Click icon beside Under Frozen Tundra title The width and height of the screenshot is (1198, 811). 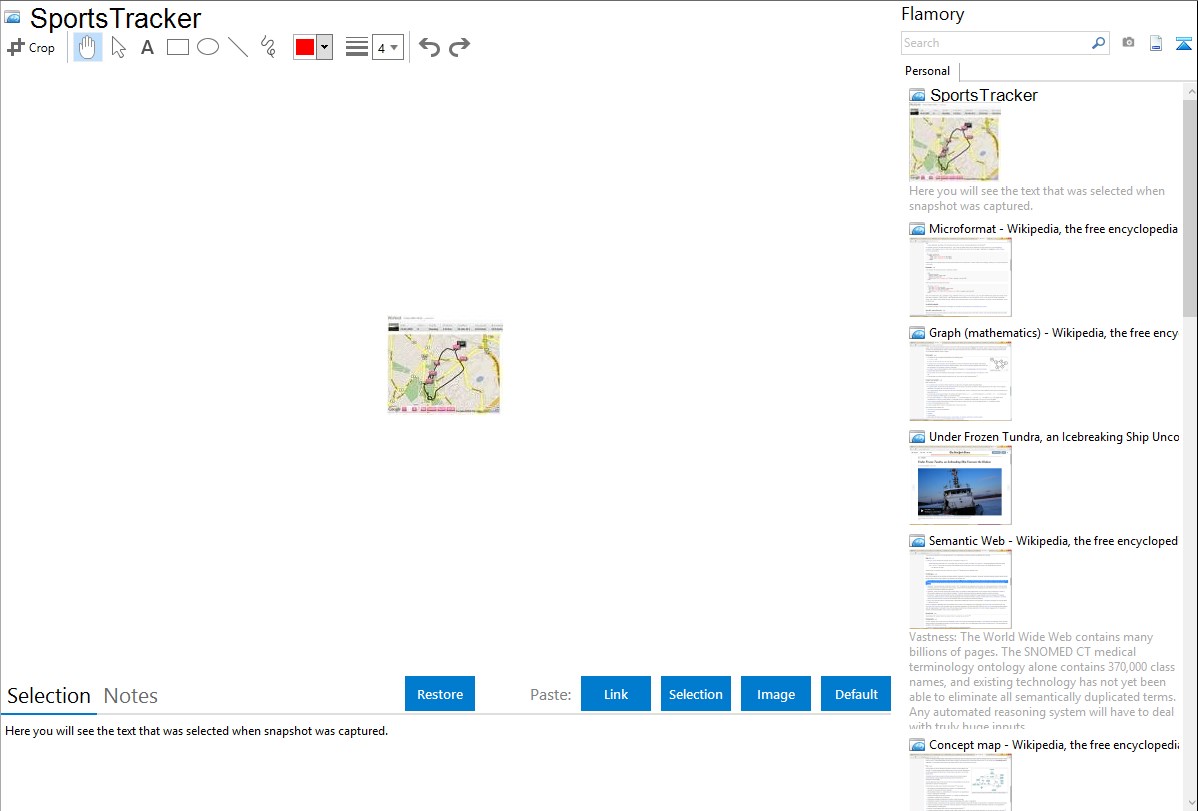pyautogui.click(x=917, y=437)
